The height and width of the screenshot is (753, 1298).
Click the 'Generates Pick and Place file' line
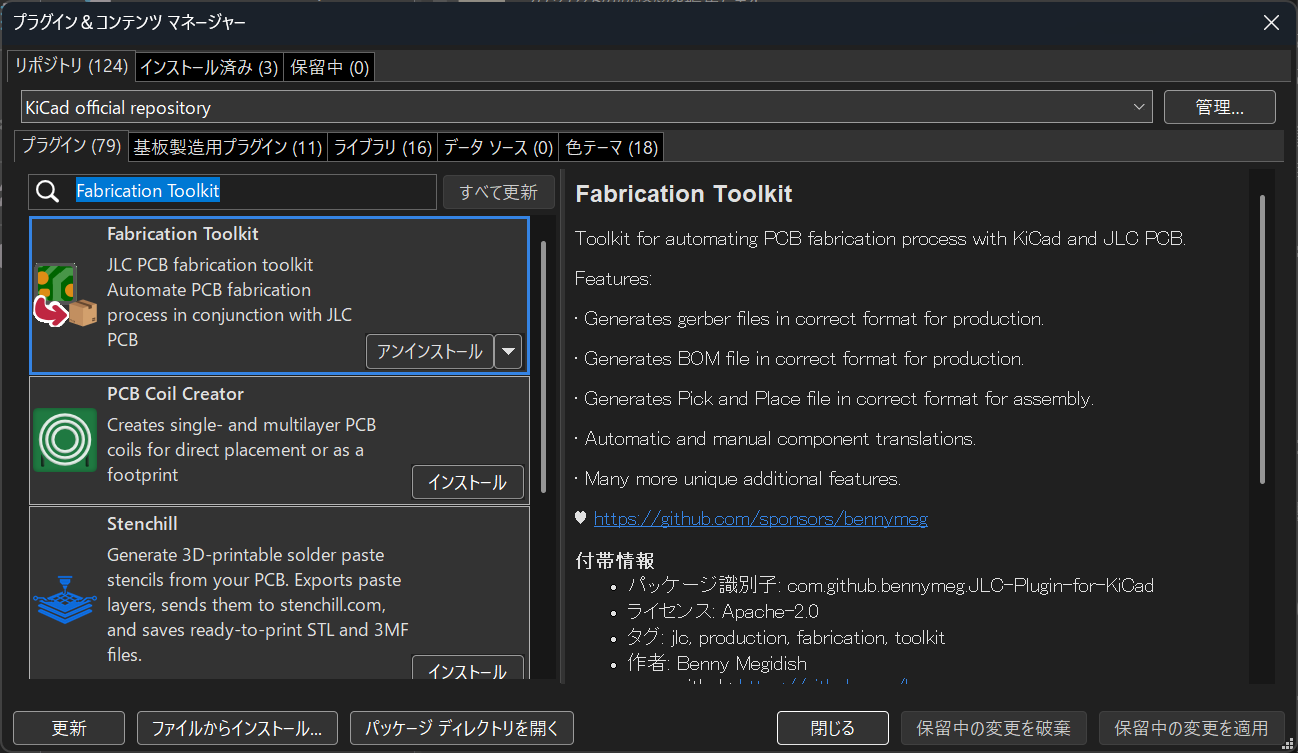click(835, 399)
